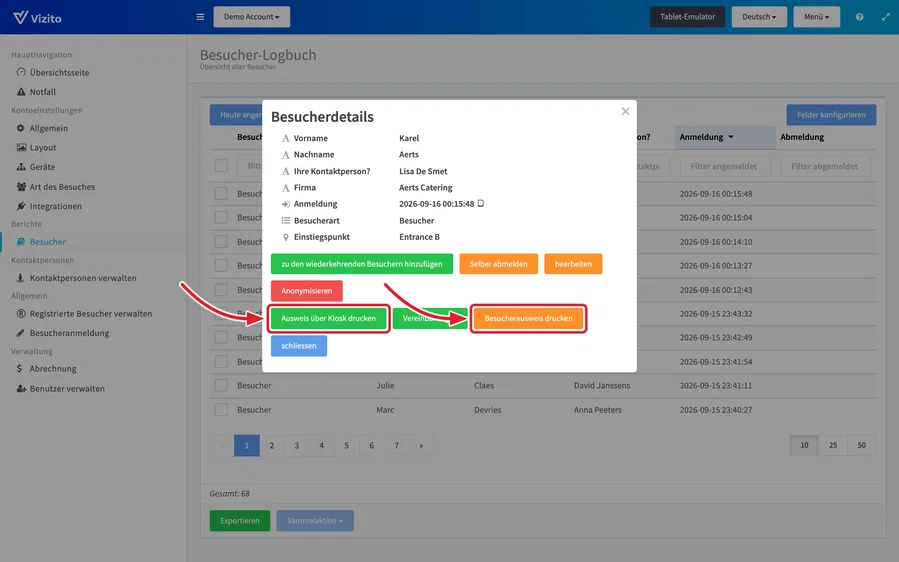Open Geräte in the sidebar
This screenshot has width=899, height=562.
36,167
